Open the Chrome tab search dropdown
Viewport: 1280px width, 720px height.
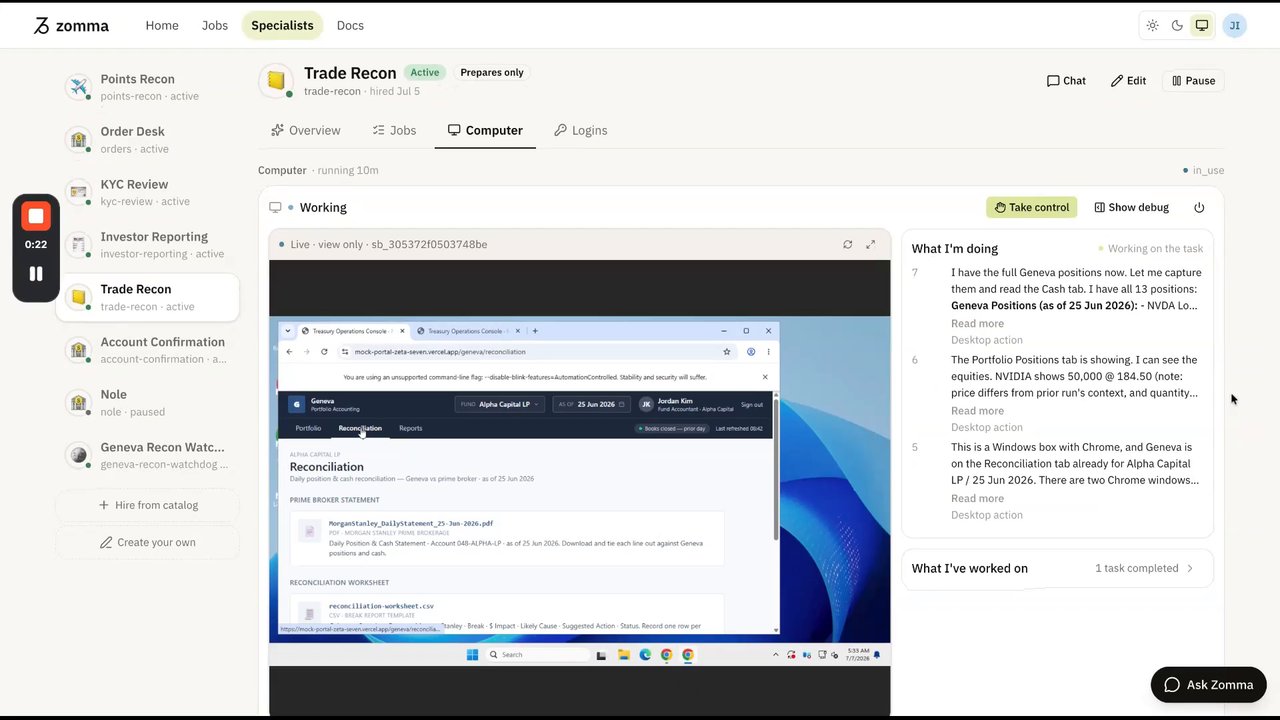tap(289, 331)
